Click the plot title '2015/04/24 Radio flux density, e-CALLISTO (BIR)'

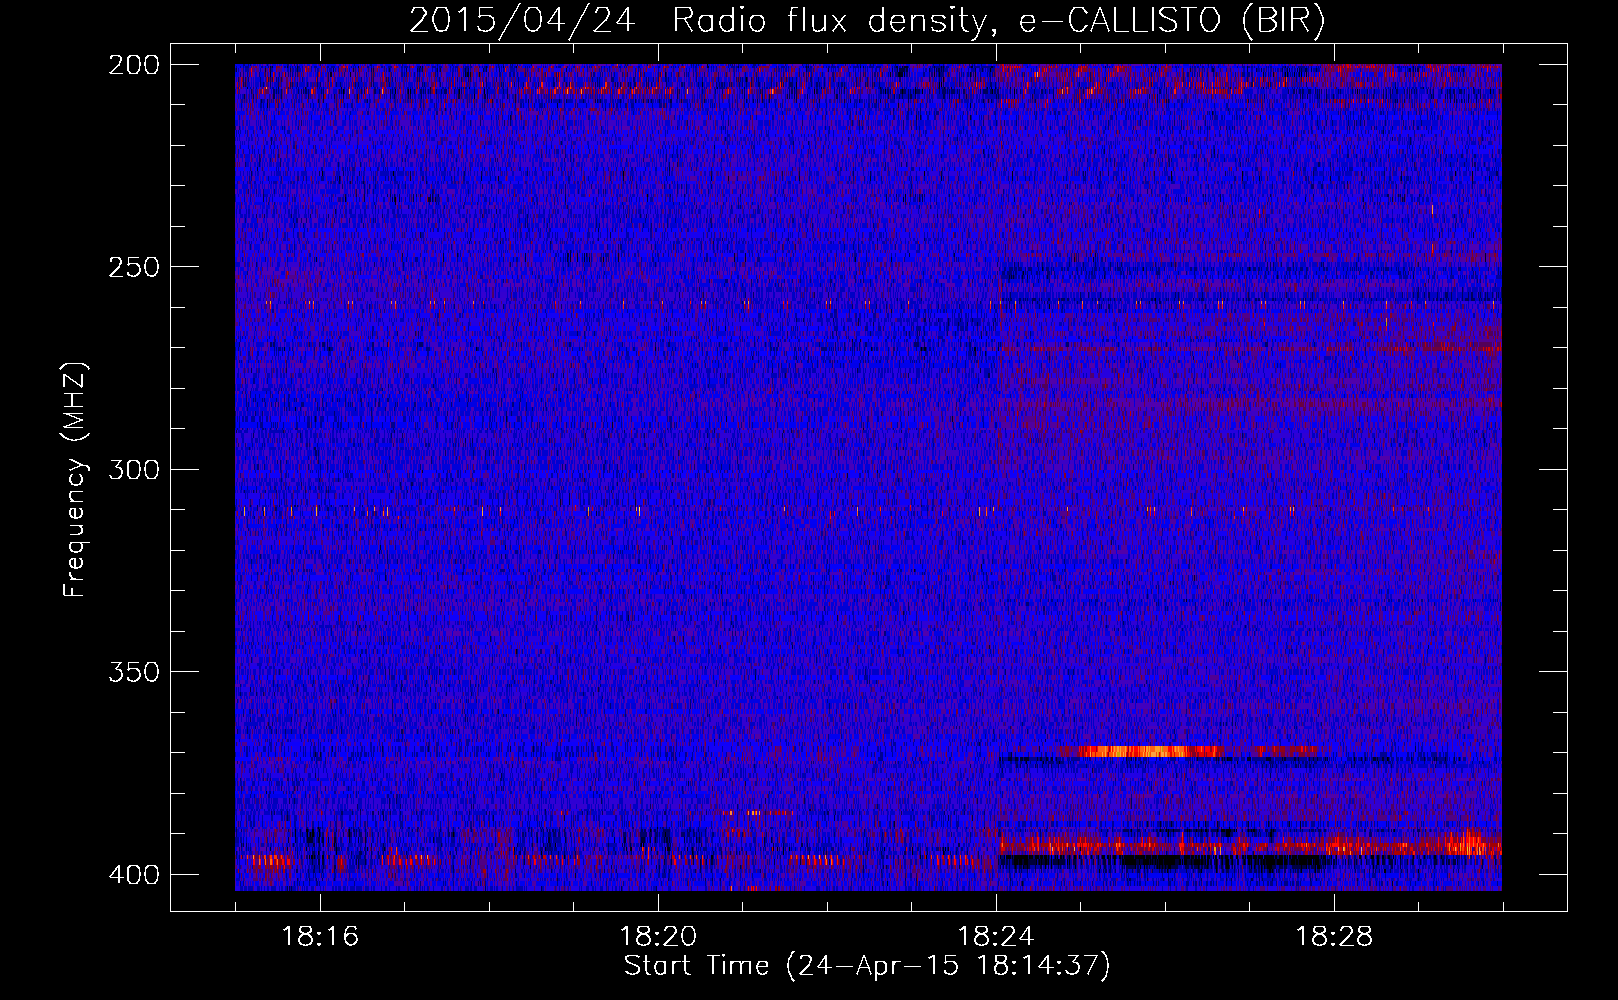[867, 21]
